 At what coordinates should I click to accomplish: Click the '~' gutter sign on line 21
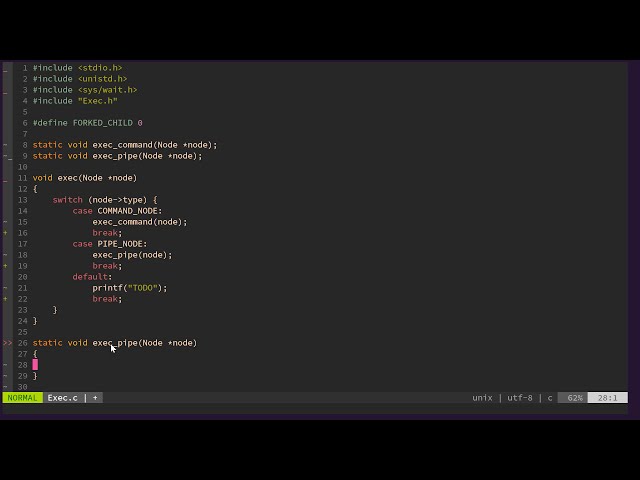point(5,288)
